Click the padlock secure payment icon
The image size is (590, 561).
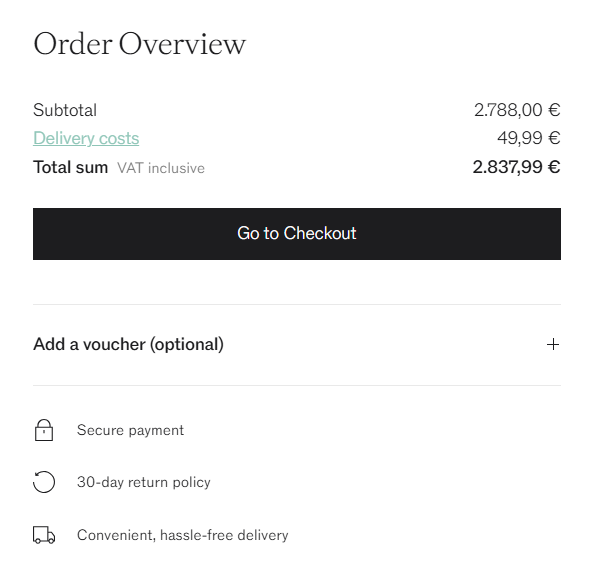point(44,430)
